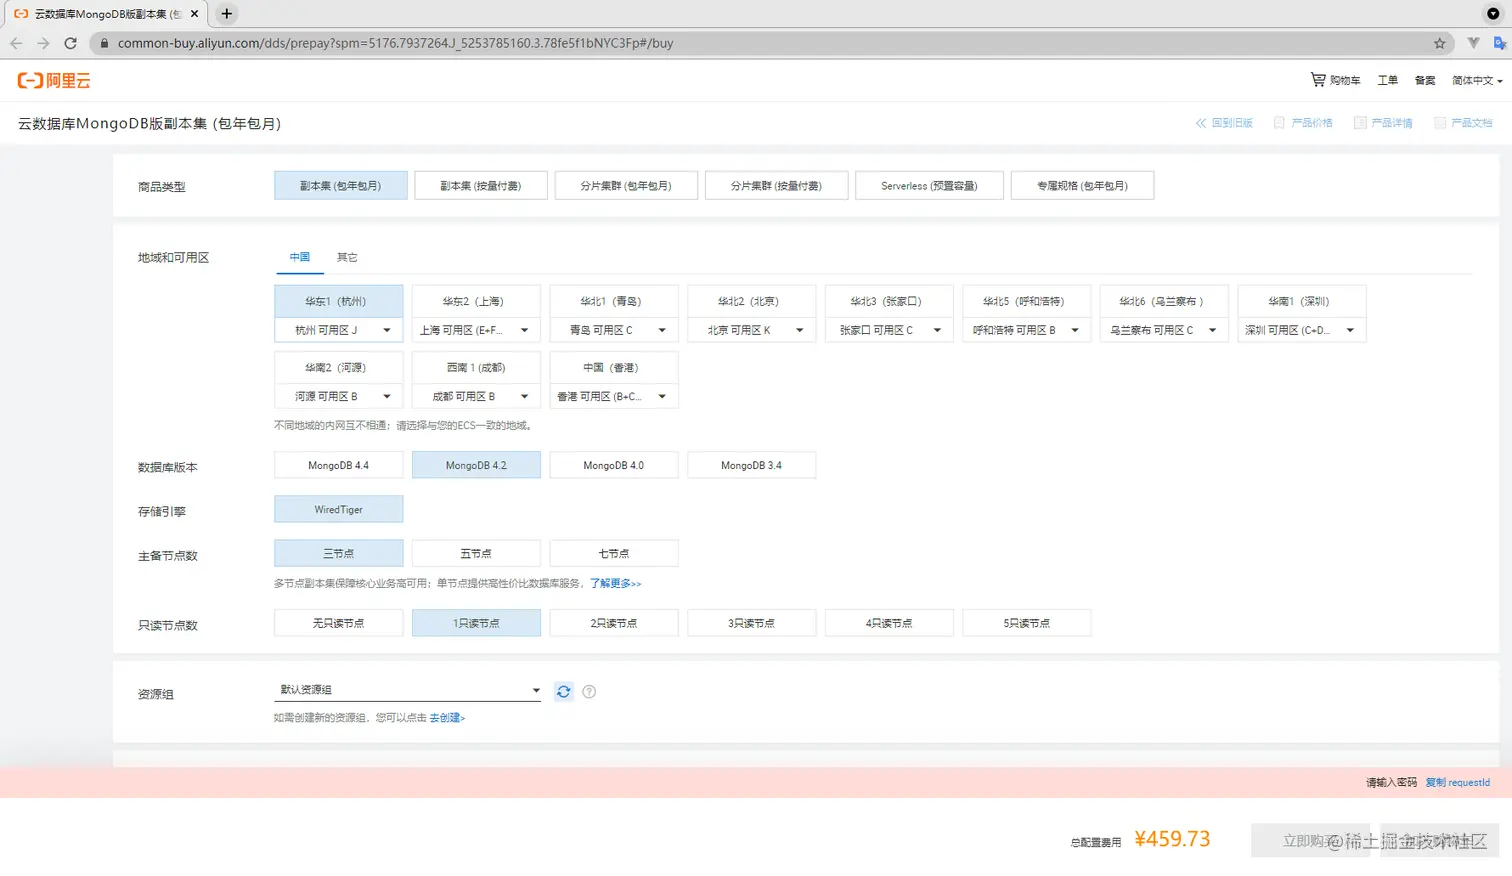Select Serverless (预置容量) product type
This screenshot has width=1512, height=876.
point(929,186)
